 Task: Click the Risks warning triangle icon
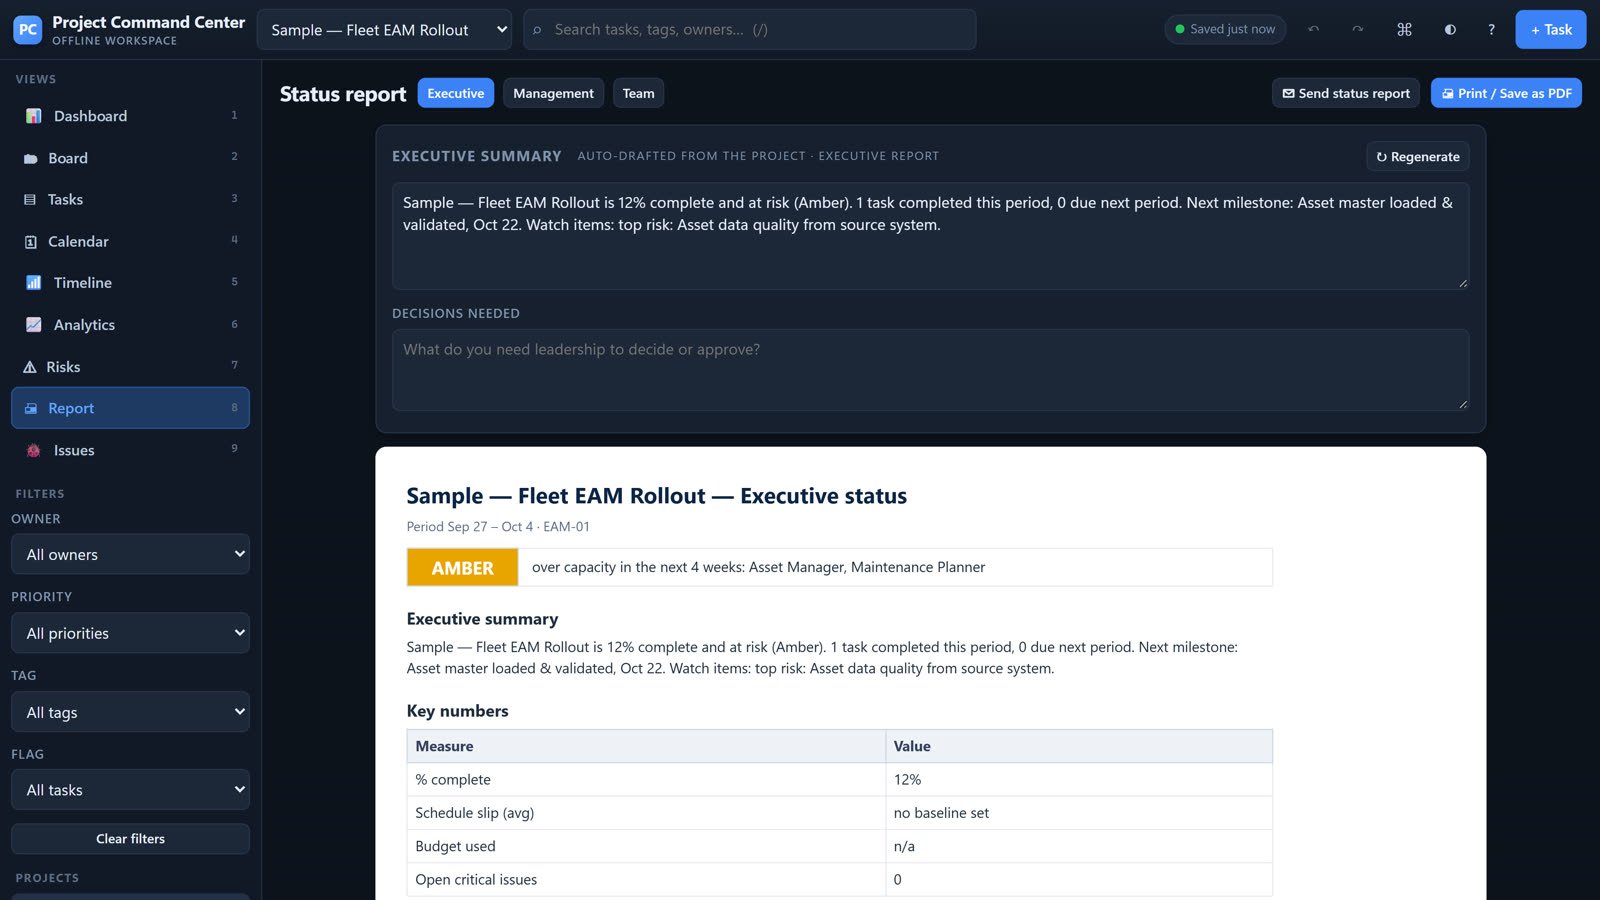click(30, 367)
